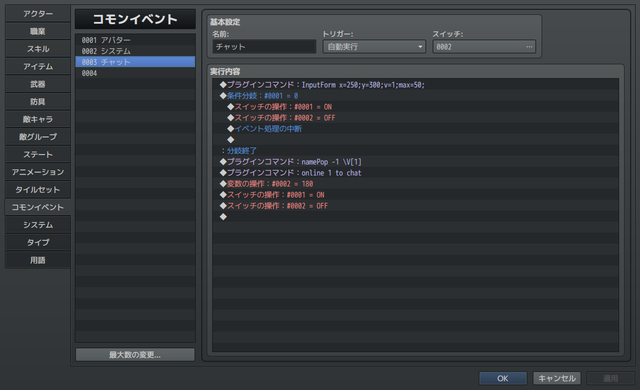Click the 最大数の変更 button
This screenshot has width=640, height=390.
click(135, 355)
